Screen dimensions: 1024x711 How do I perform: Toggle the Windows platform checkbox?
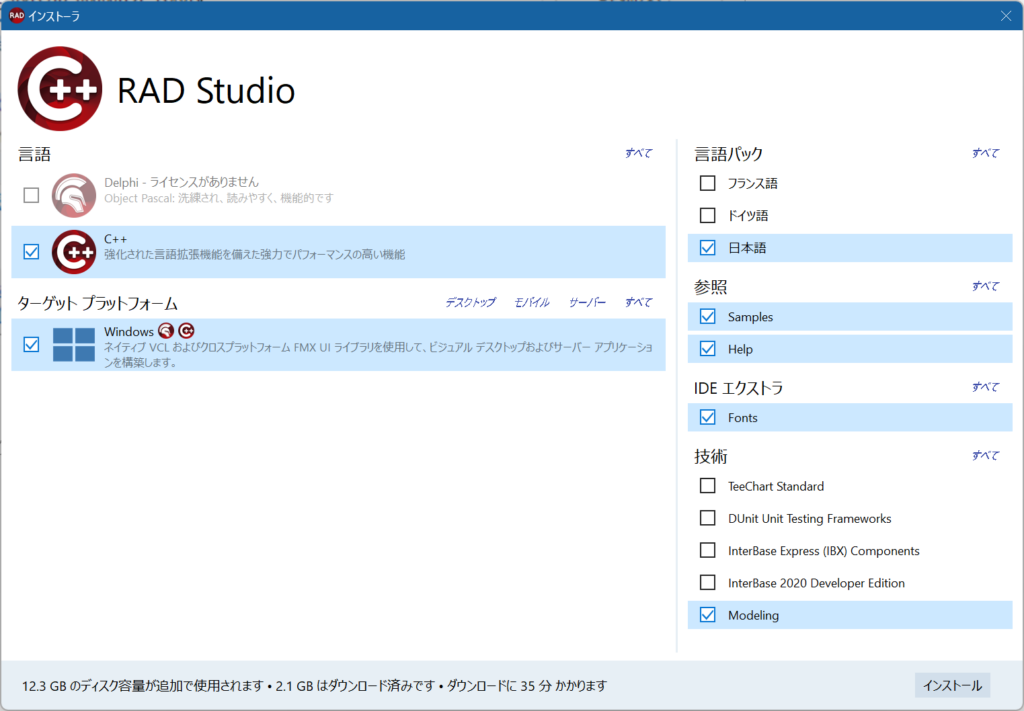tap(31, 344)
